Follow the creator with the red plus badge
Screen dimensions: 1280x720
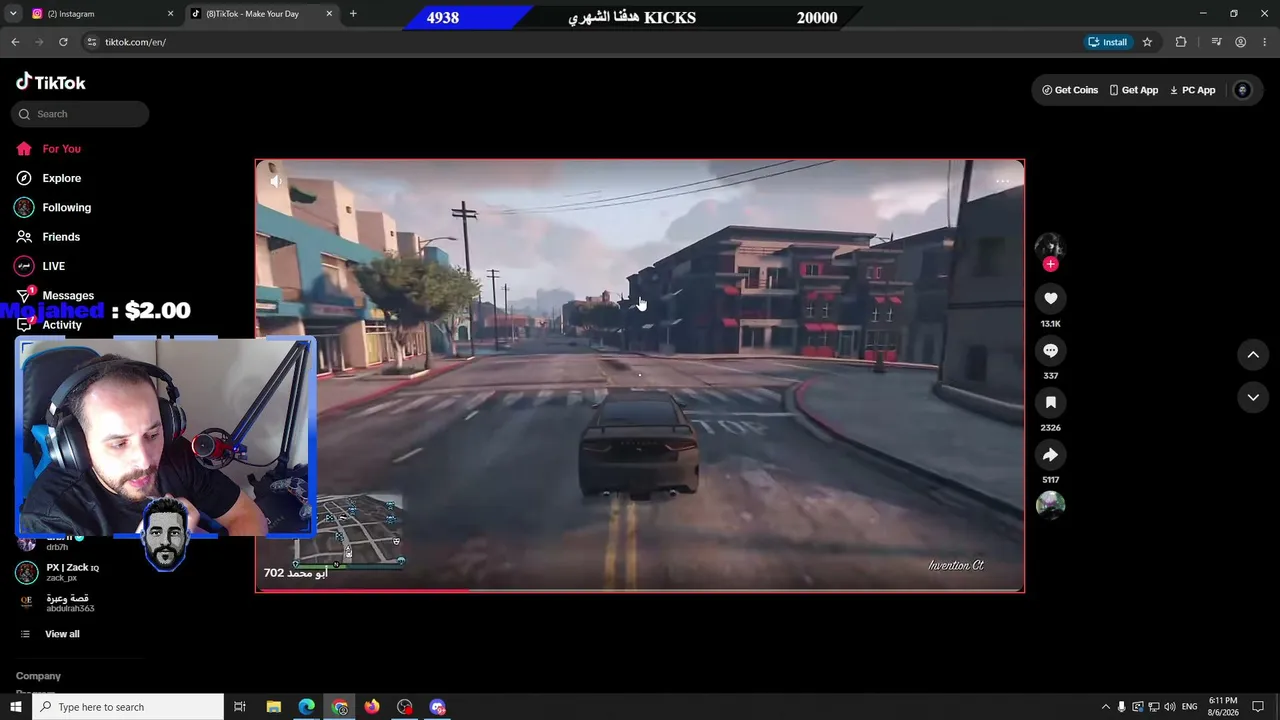click(1050, 264)
